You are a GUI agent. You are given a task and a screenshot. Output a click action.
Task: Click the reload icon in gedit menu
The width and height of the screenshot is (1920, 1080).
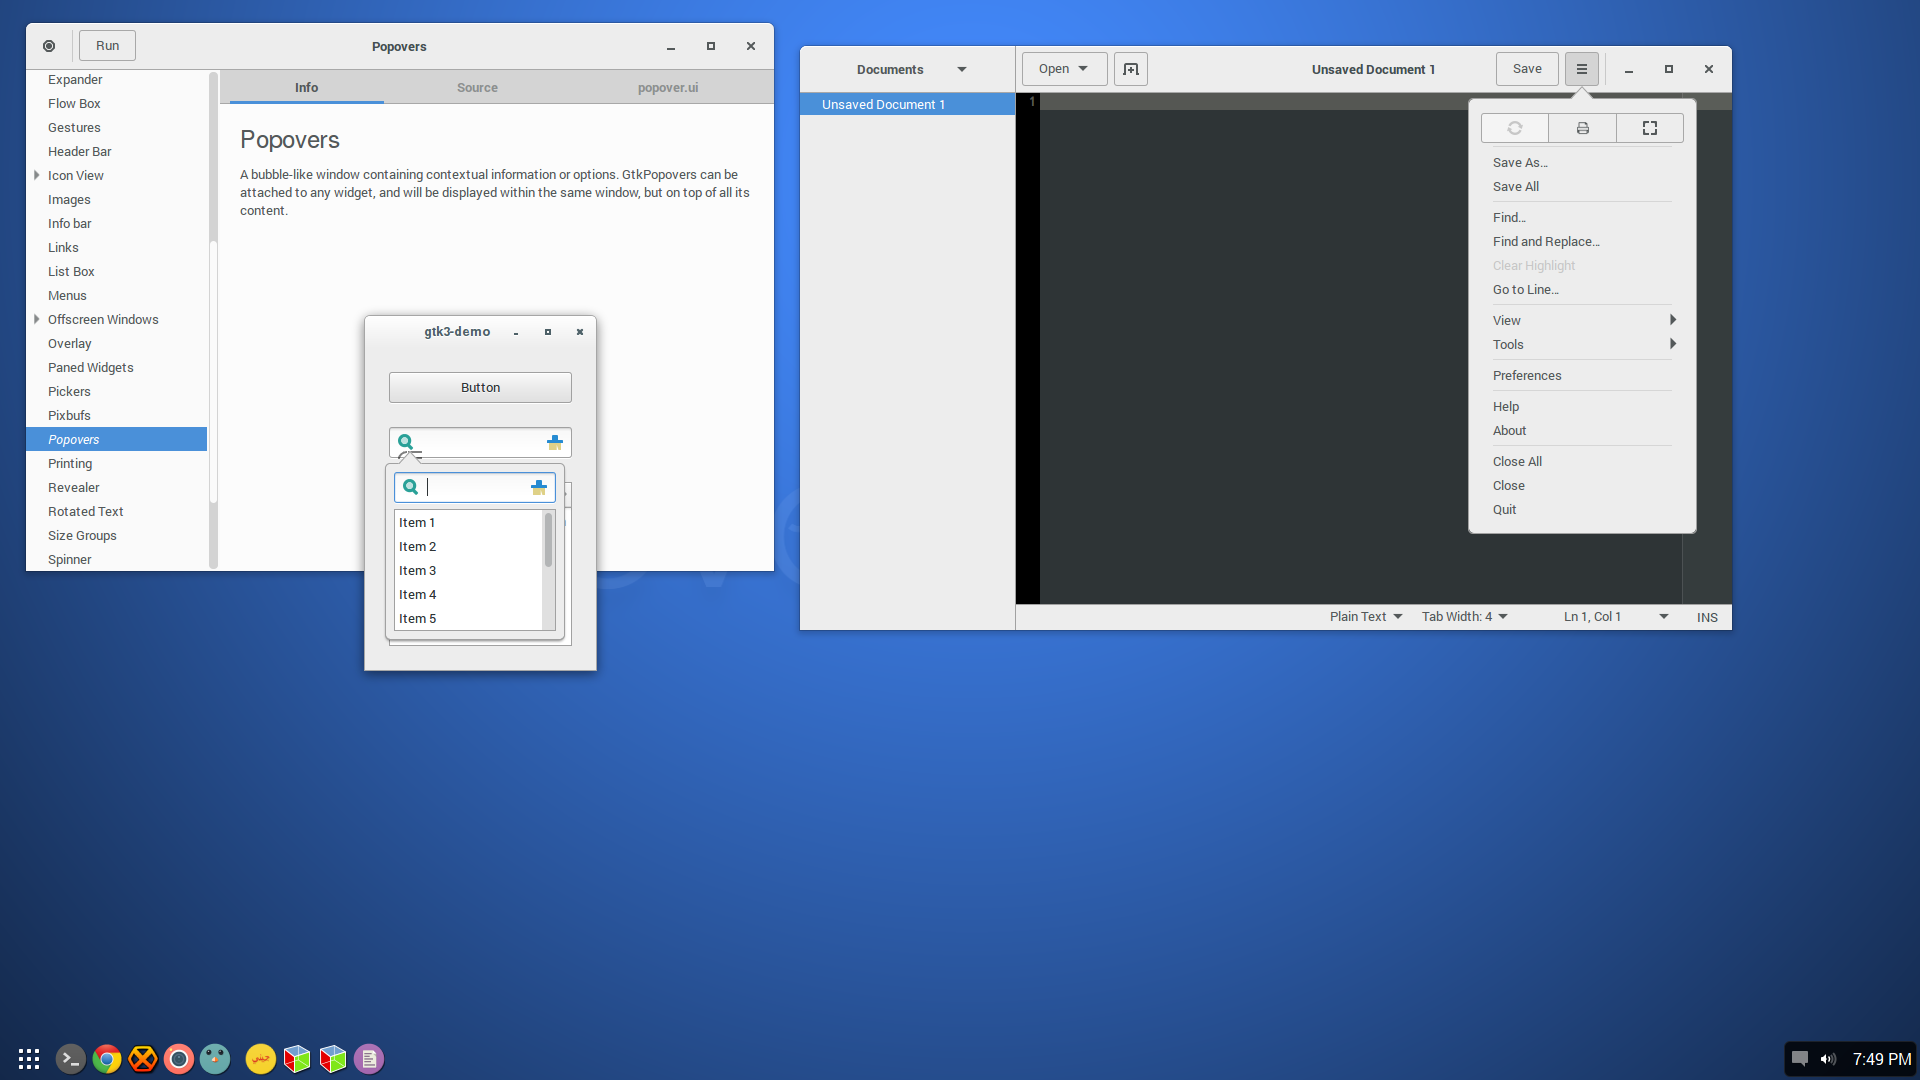(x=1515, y=128)
